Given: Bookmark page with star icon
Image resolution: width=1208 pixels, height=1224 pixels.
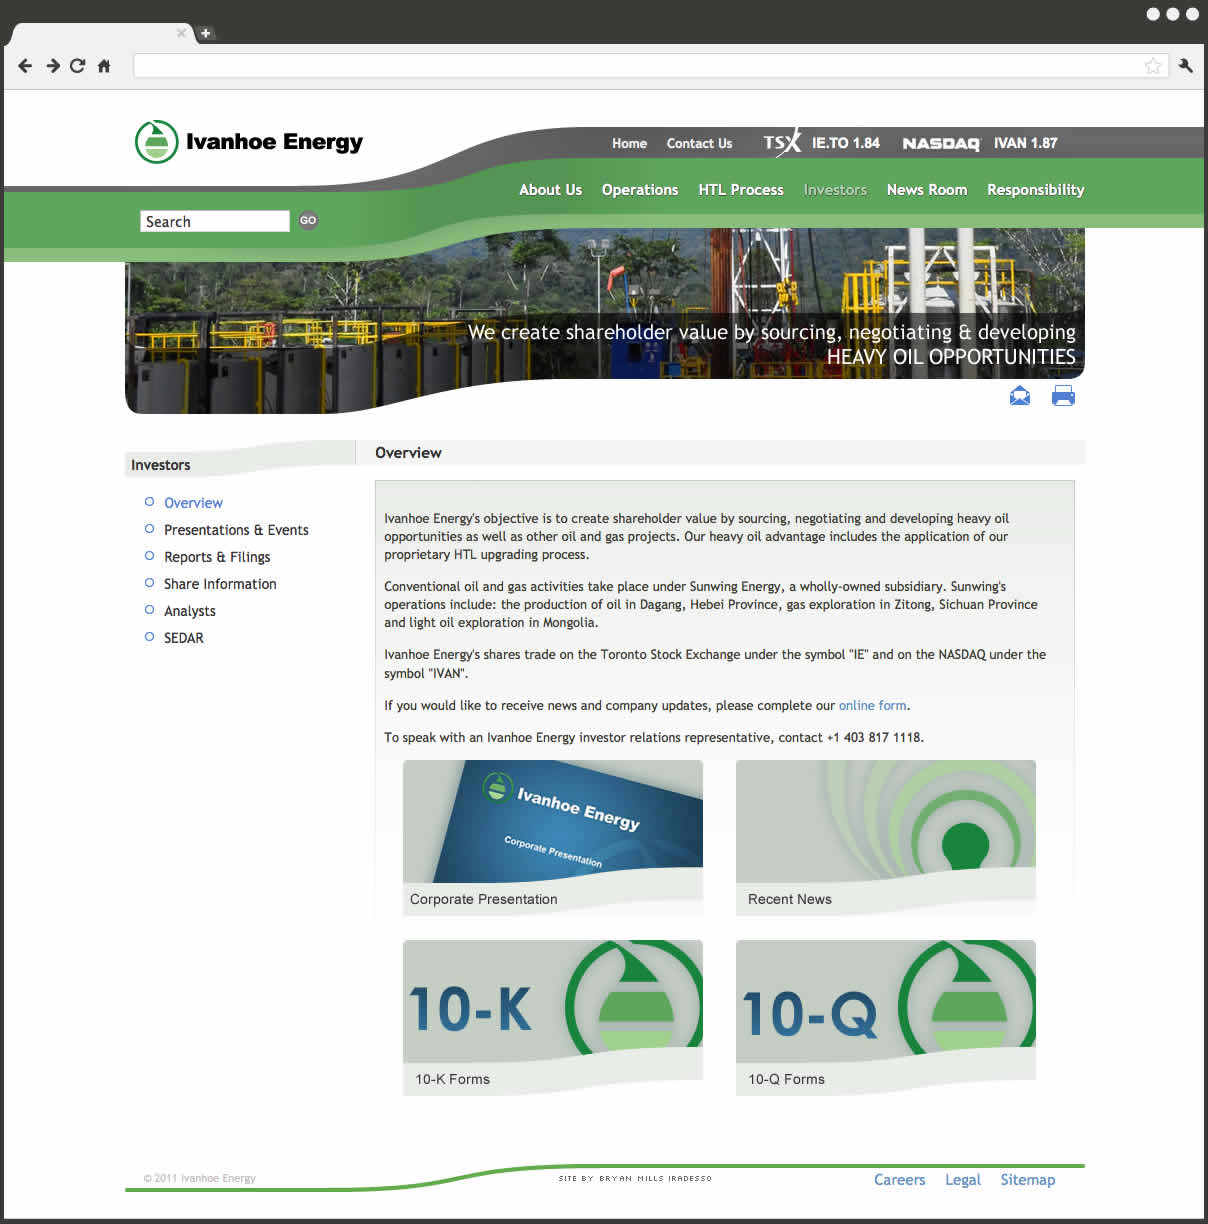Looking at the screenshot, I should point(1153,66).
